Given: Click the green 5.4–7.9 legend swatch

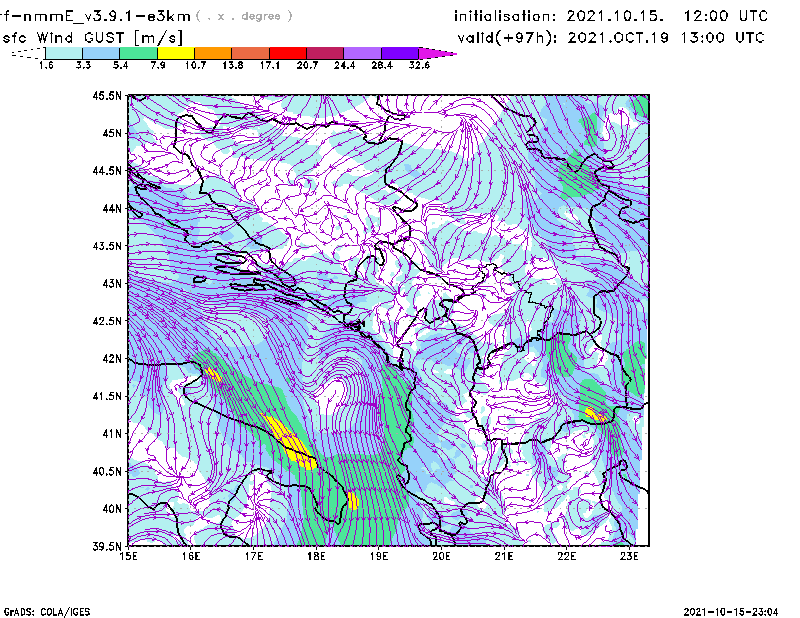Looking at the screenshot, I should [x=138, y=53].
